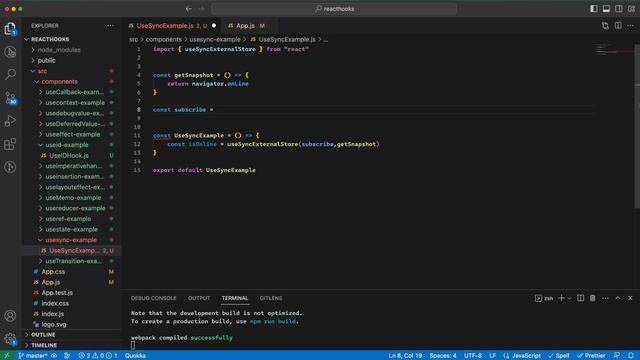This screenshot has height=360, width=640.
Task: Select the Terminal tab
Action: tap(235, 298)
